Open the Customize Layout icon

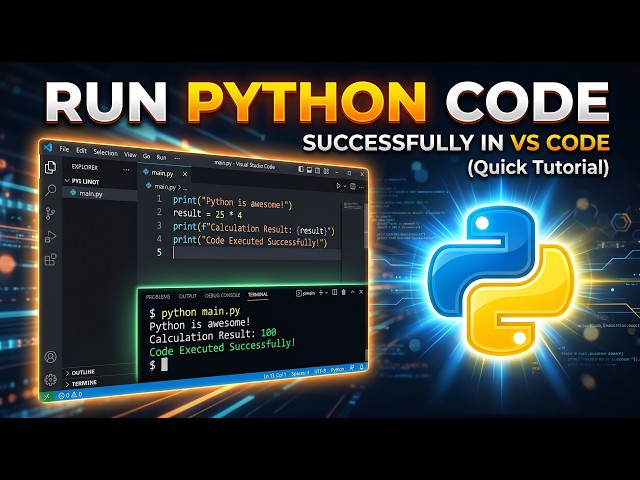click(326, 171)
